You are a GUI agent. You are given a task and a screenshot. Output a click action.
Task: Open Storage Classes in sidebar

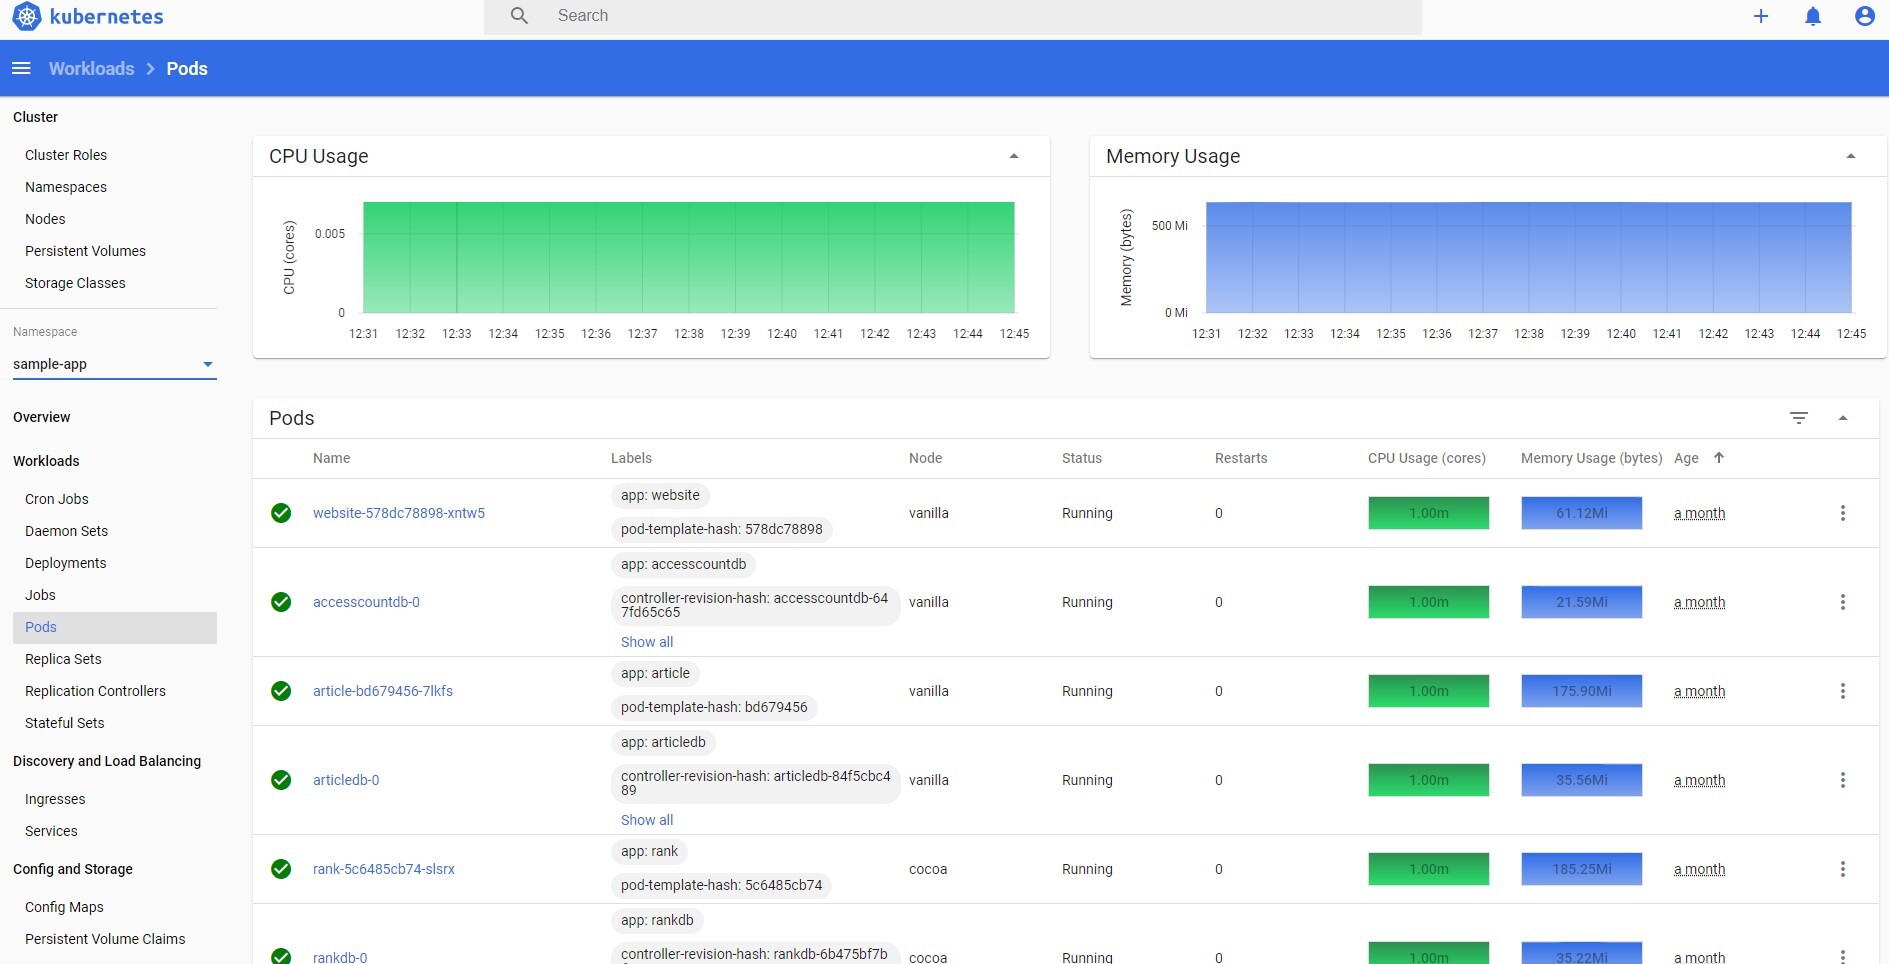75,283
